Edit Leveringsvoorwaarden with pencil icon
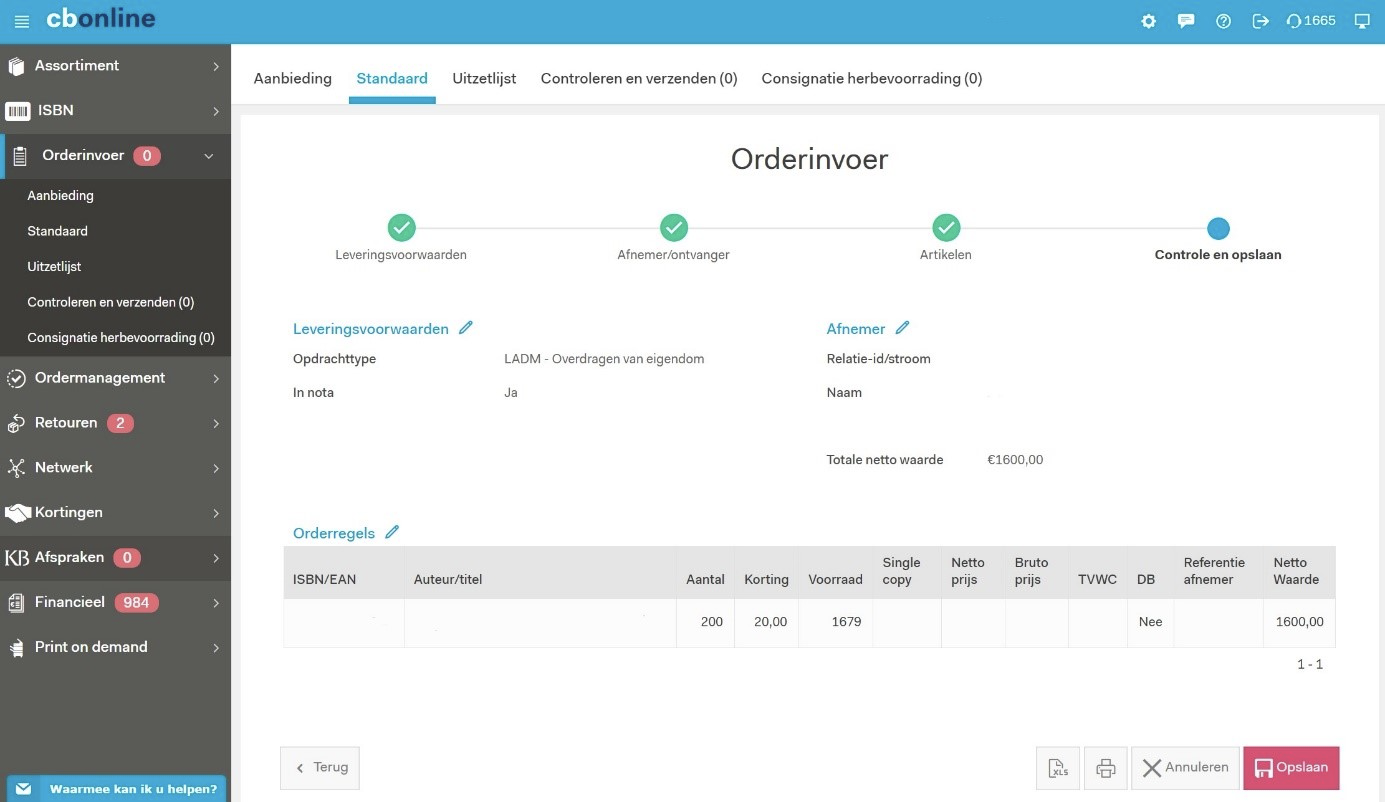Viewport: 1385px width, 802px height. click(x=465, y=328)
